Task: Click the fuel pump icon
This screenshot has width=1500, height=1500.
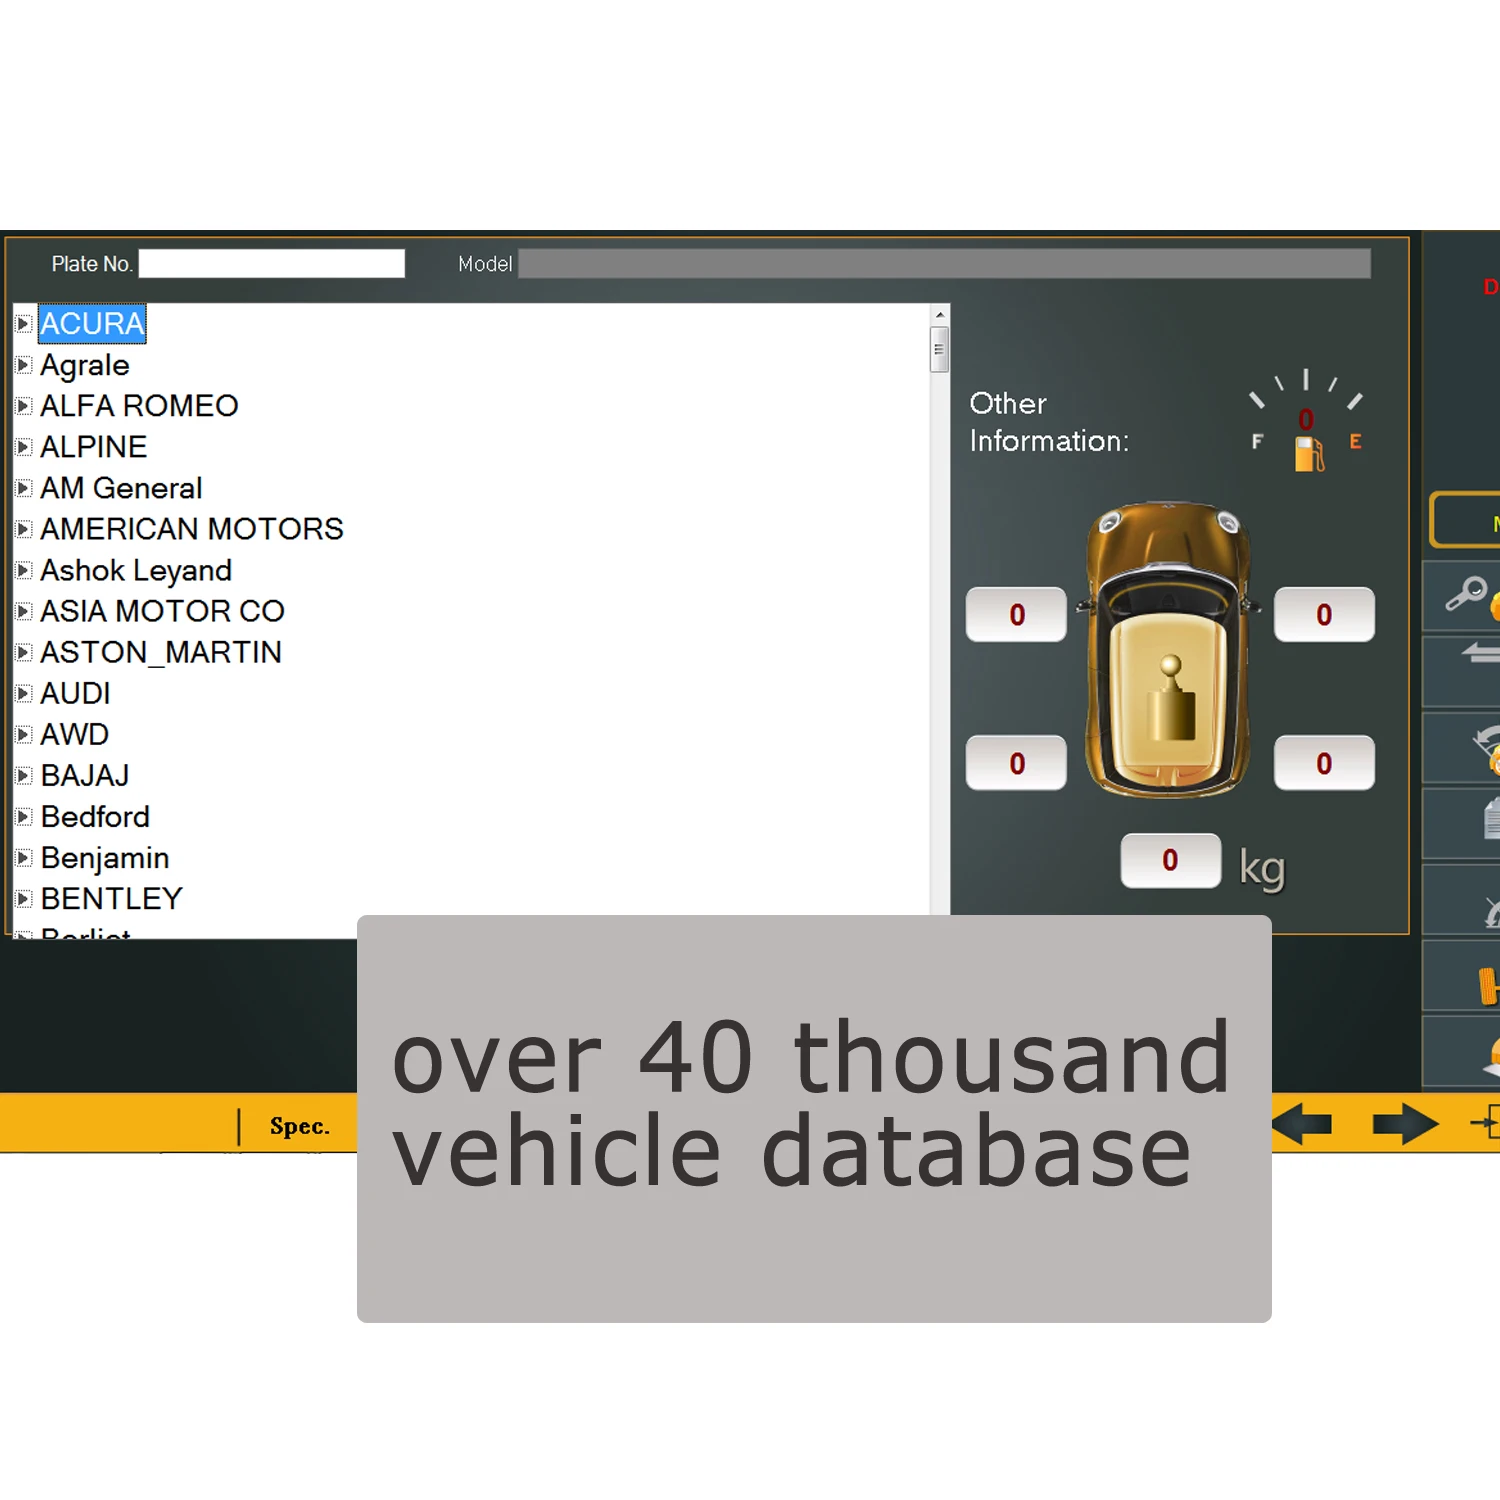Action: click(1309, 453)
